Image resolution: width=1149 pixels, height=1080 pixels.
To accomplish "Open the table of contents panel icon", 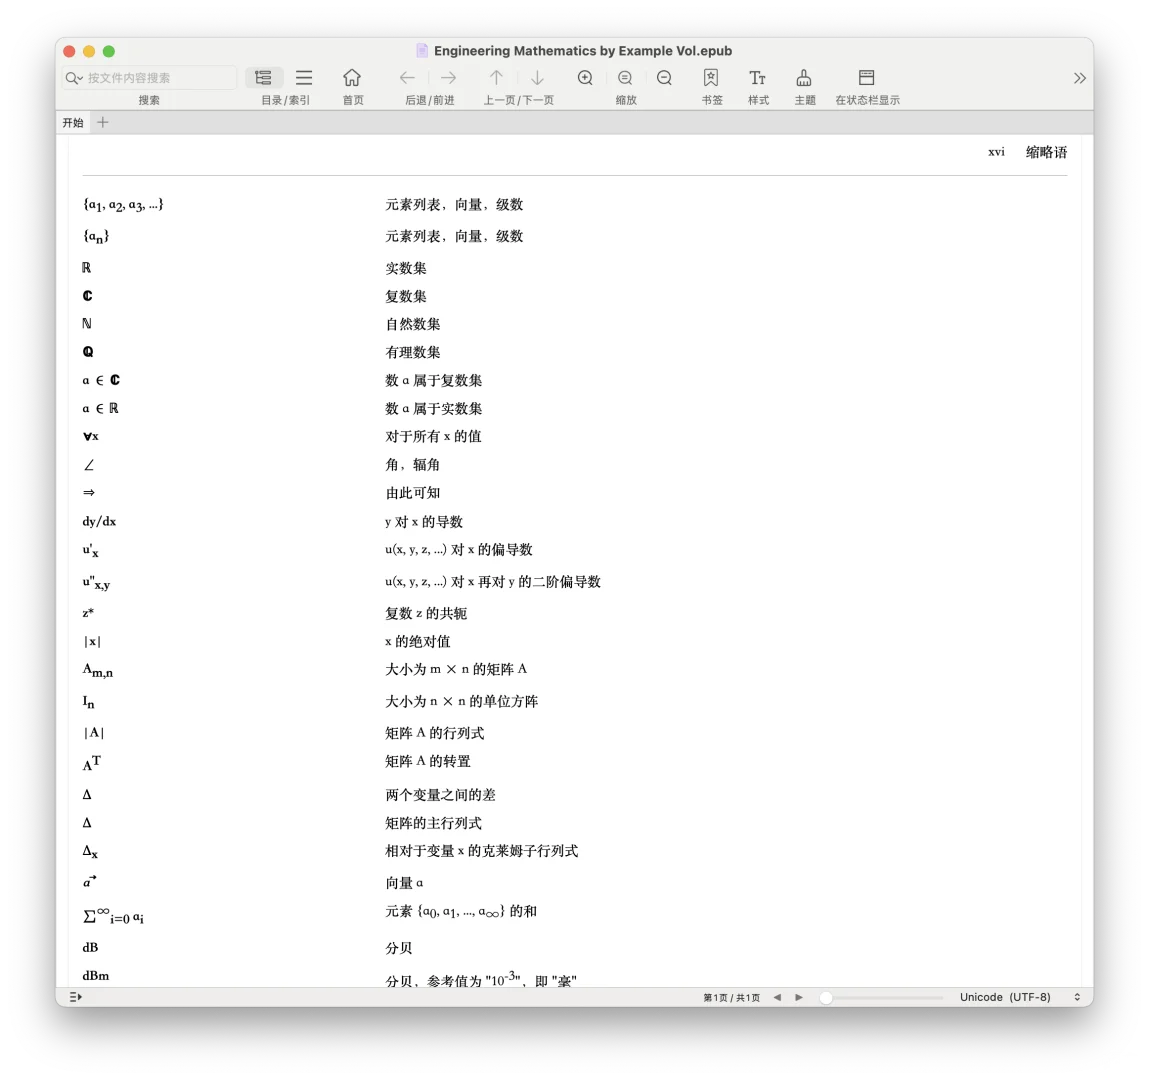I will coord(264,78).
